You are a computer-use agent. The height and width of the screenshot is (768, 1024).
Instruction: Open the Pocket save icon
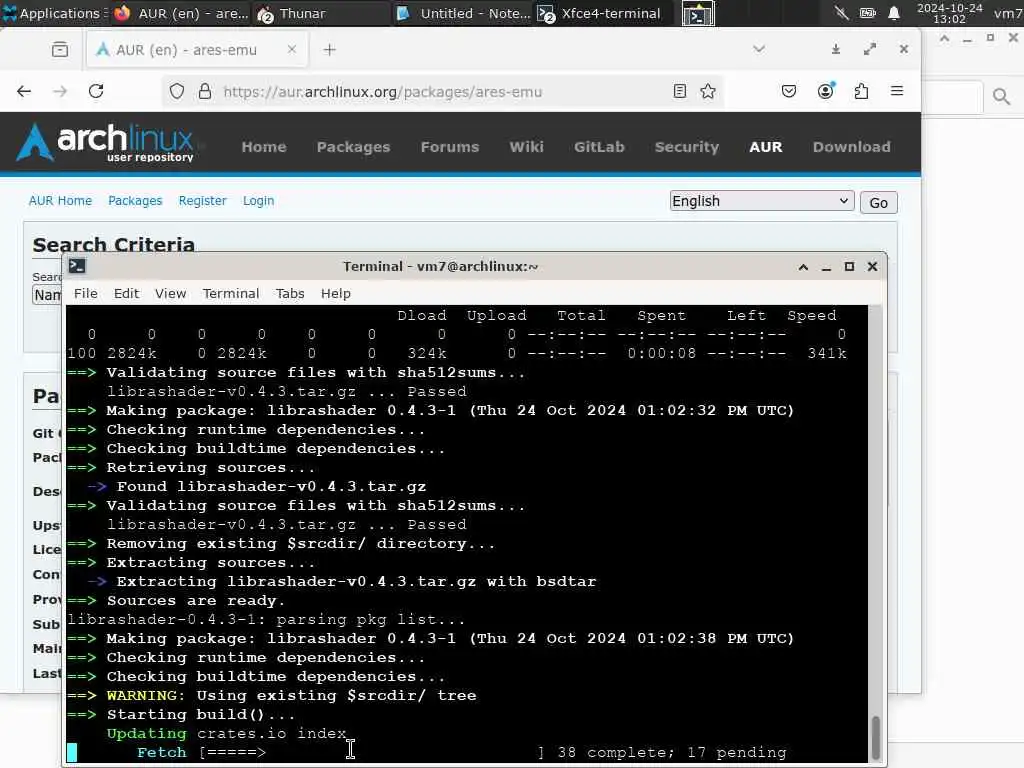pos(789,91)
